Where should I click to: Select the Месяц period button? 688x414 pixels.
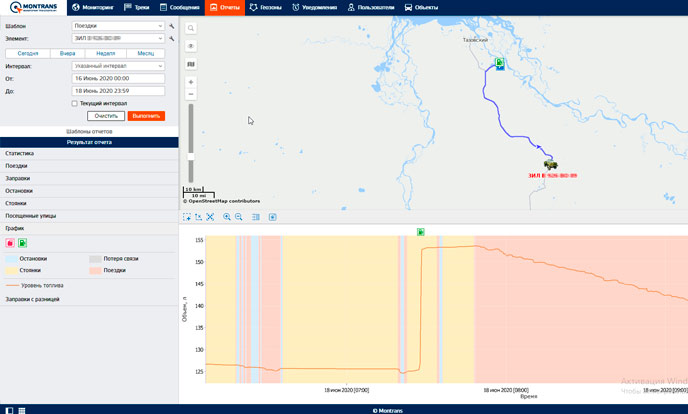click(146, 54)
